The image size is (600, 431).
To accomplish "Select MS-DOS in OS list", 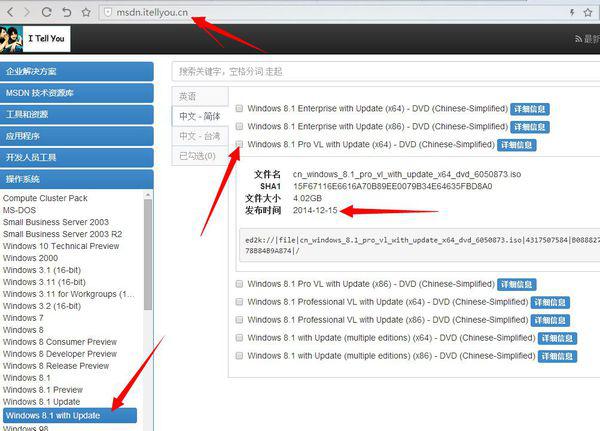I will click(20, 210).
